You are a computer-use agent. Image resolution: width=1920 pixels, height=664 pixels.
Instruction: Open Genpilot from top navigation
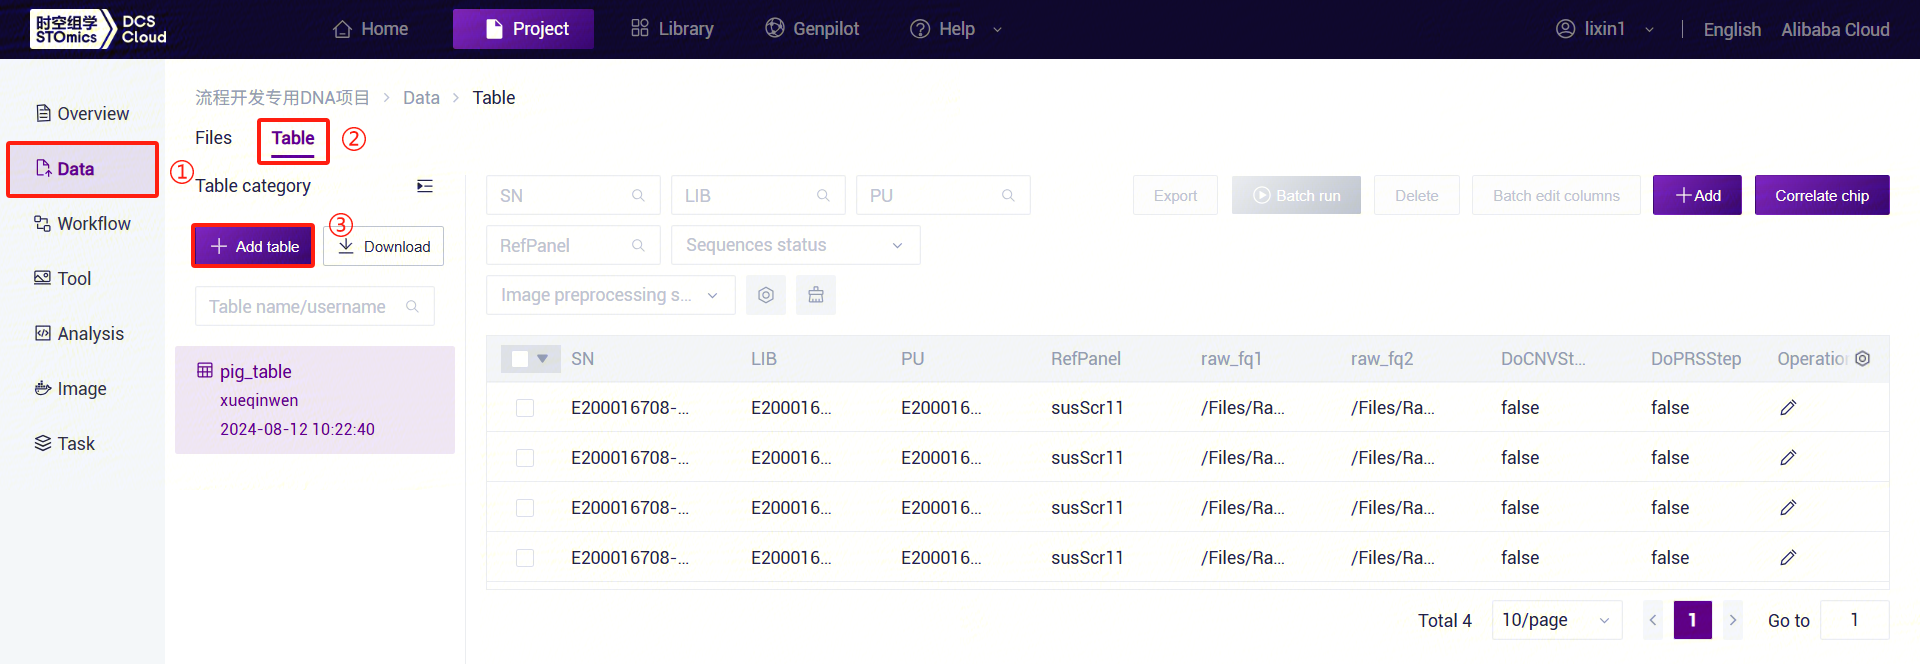click(x=812, y=29)
